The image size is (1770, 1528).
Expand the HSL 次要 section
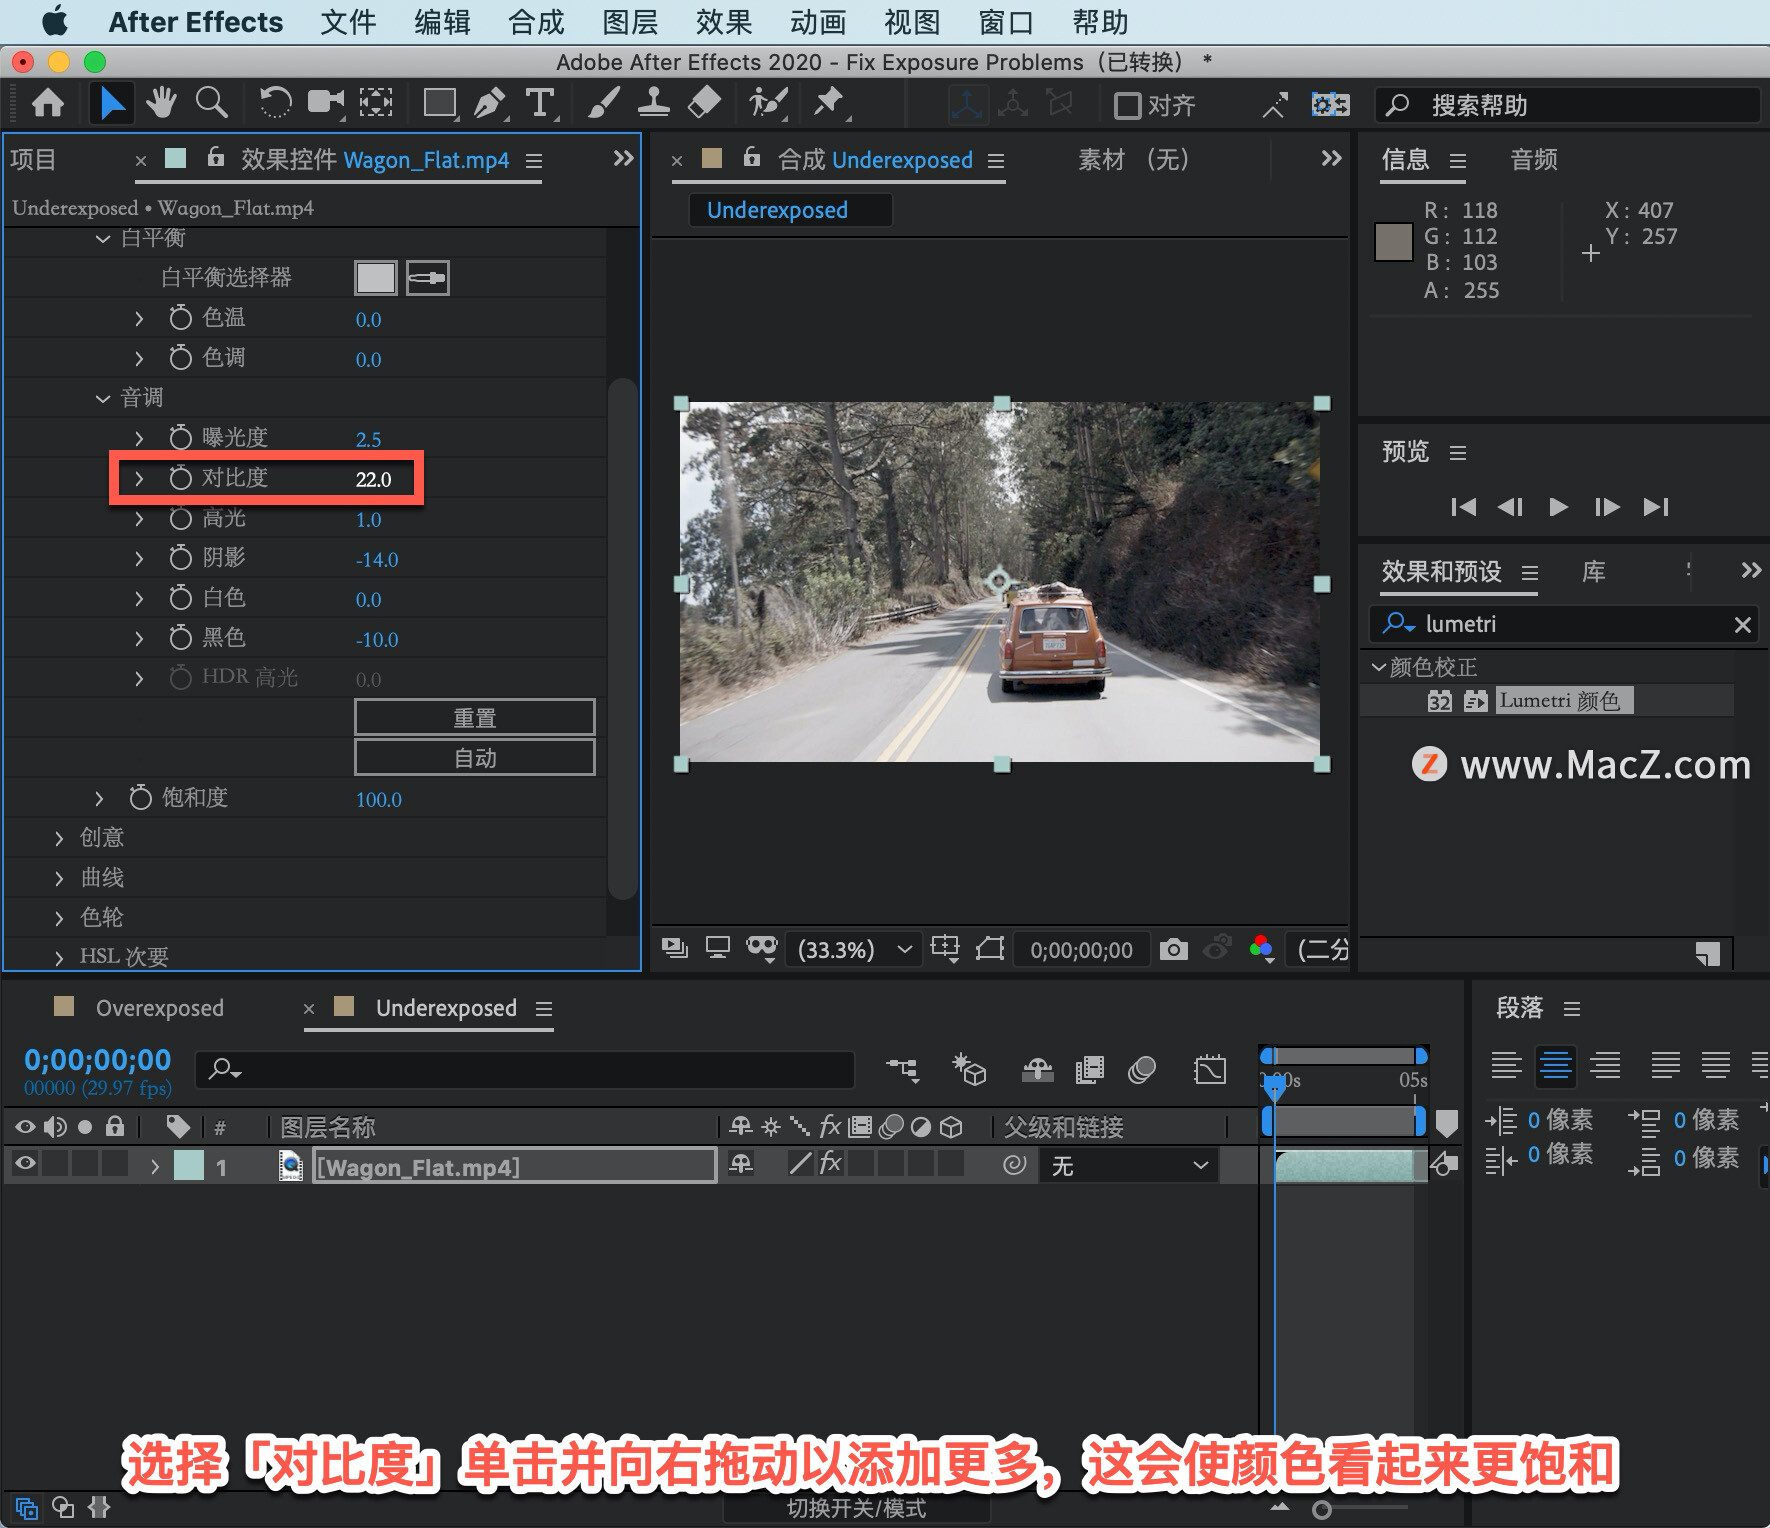[x=59, y=957]
